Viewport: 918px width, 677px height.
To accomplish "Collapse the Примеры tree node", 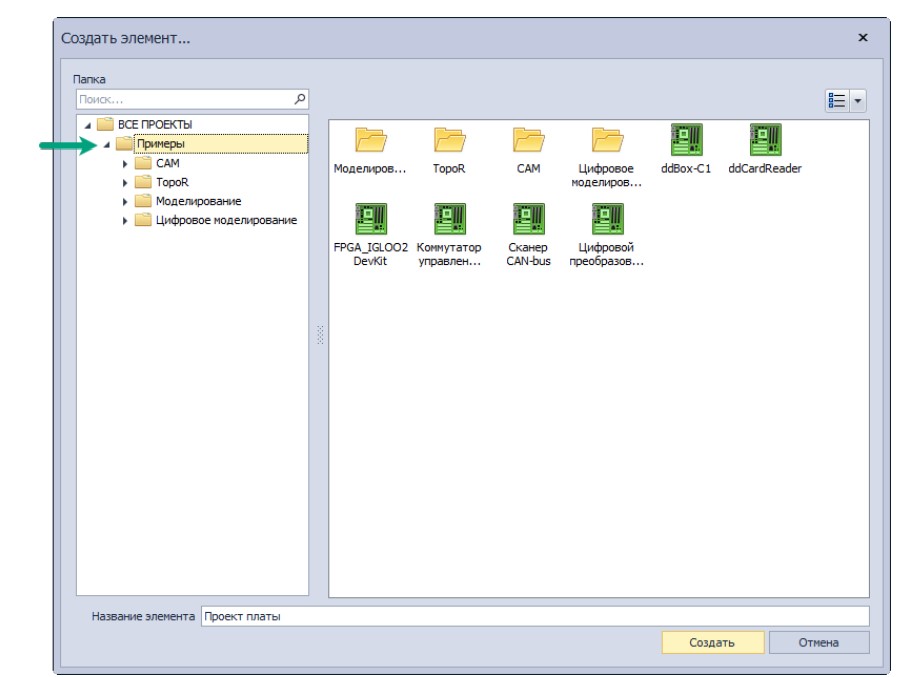I will tap(107, 144).
